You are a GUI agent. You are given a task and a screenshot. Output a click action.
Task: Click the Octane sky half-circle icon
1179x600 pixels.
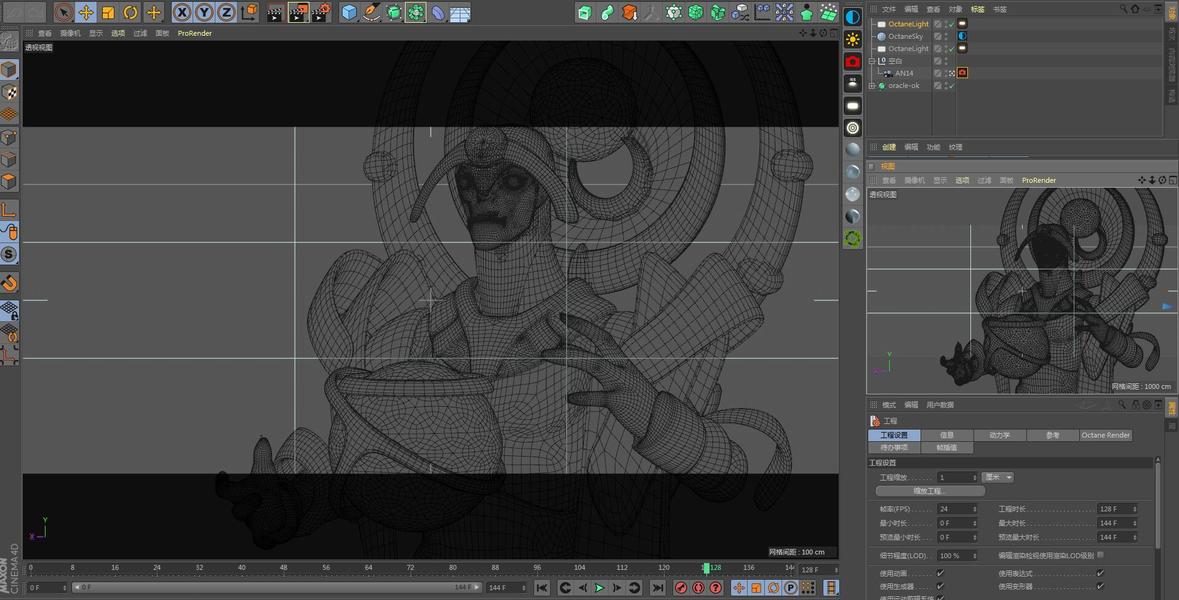[x=853, y=17]
